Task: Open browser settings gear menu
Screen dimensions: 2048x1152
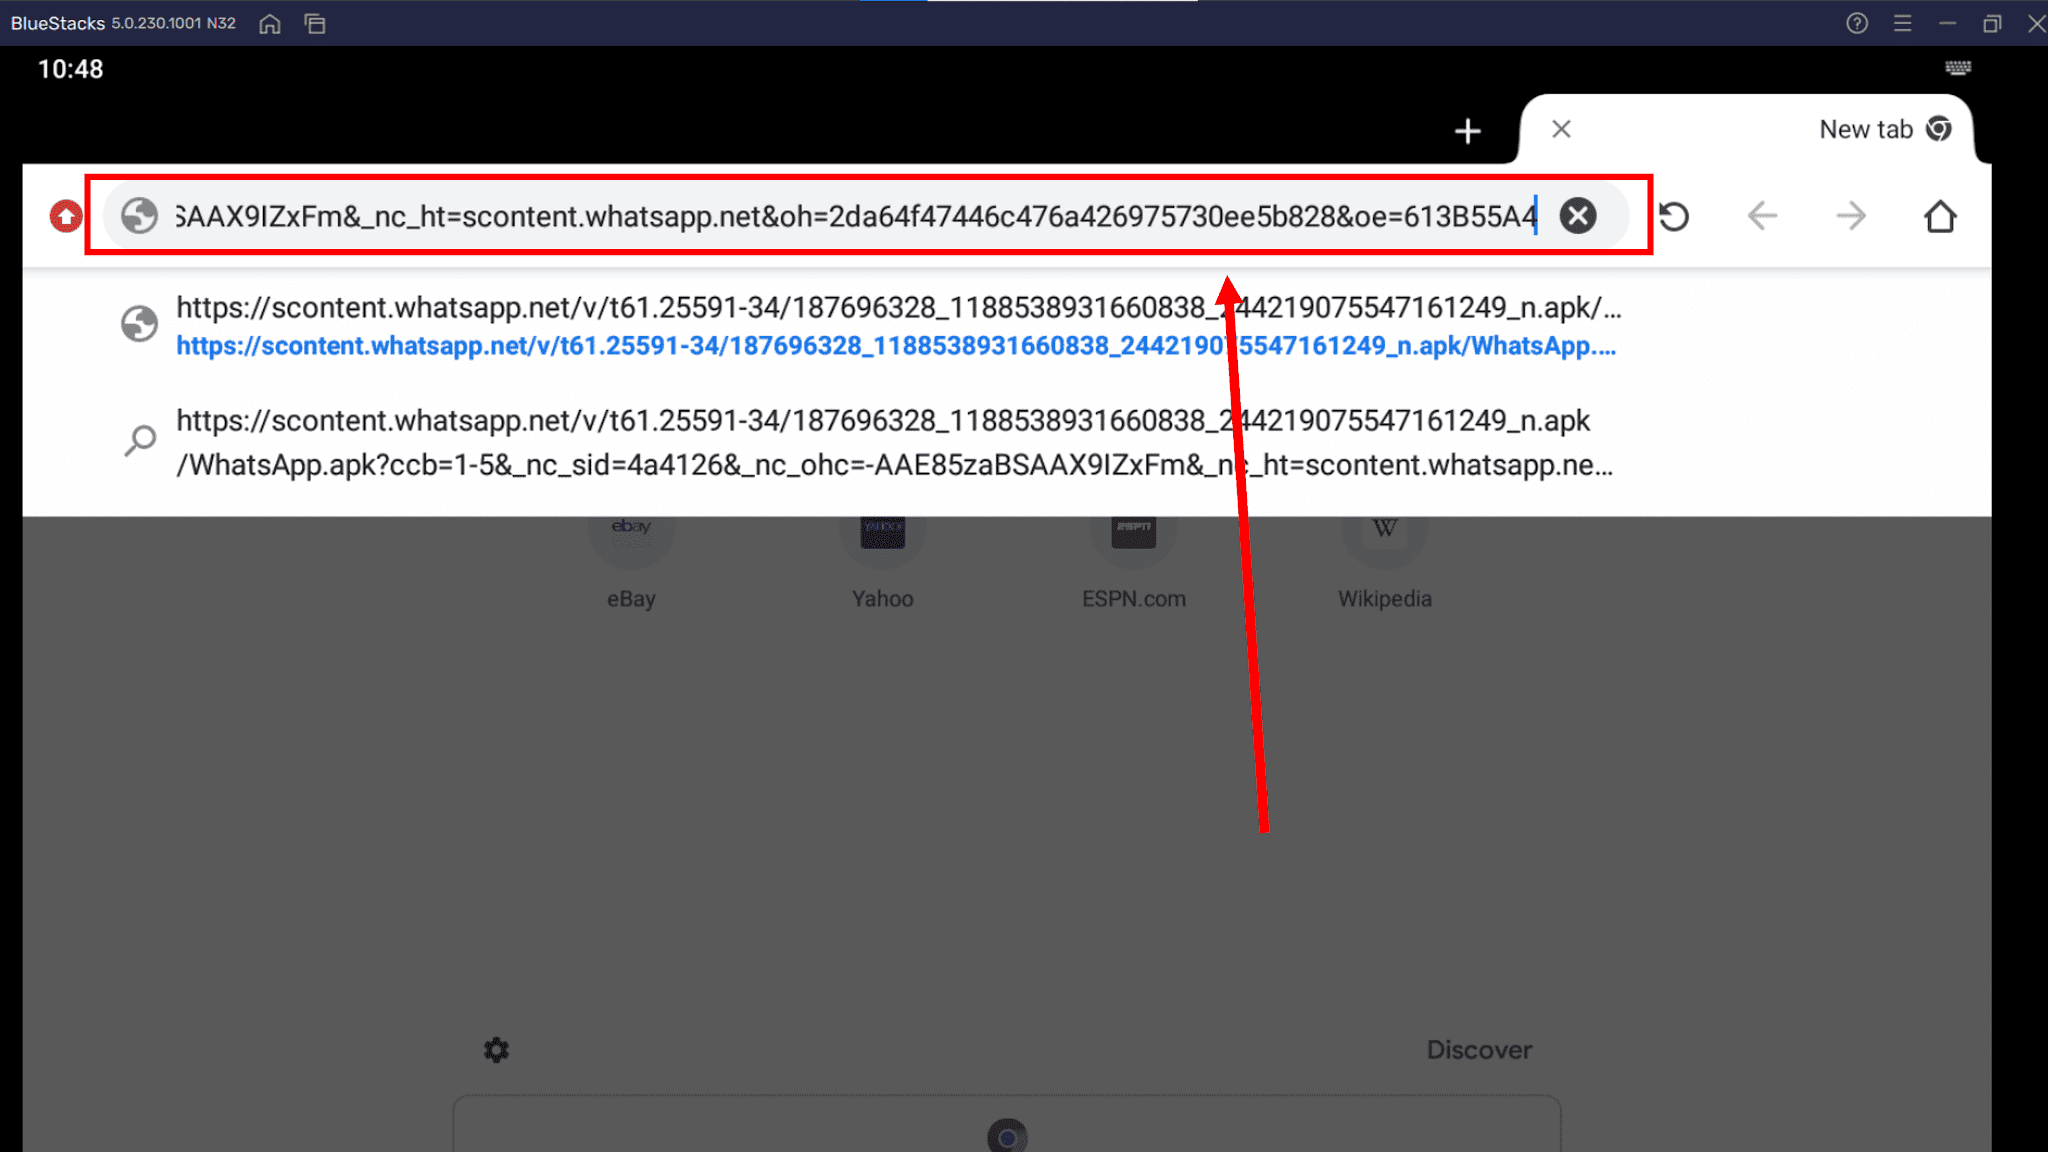Action: 497,1051
